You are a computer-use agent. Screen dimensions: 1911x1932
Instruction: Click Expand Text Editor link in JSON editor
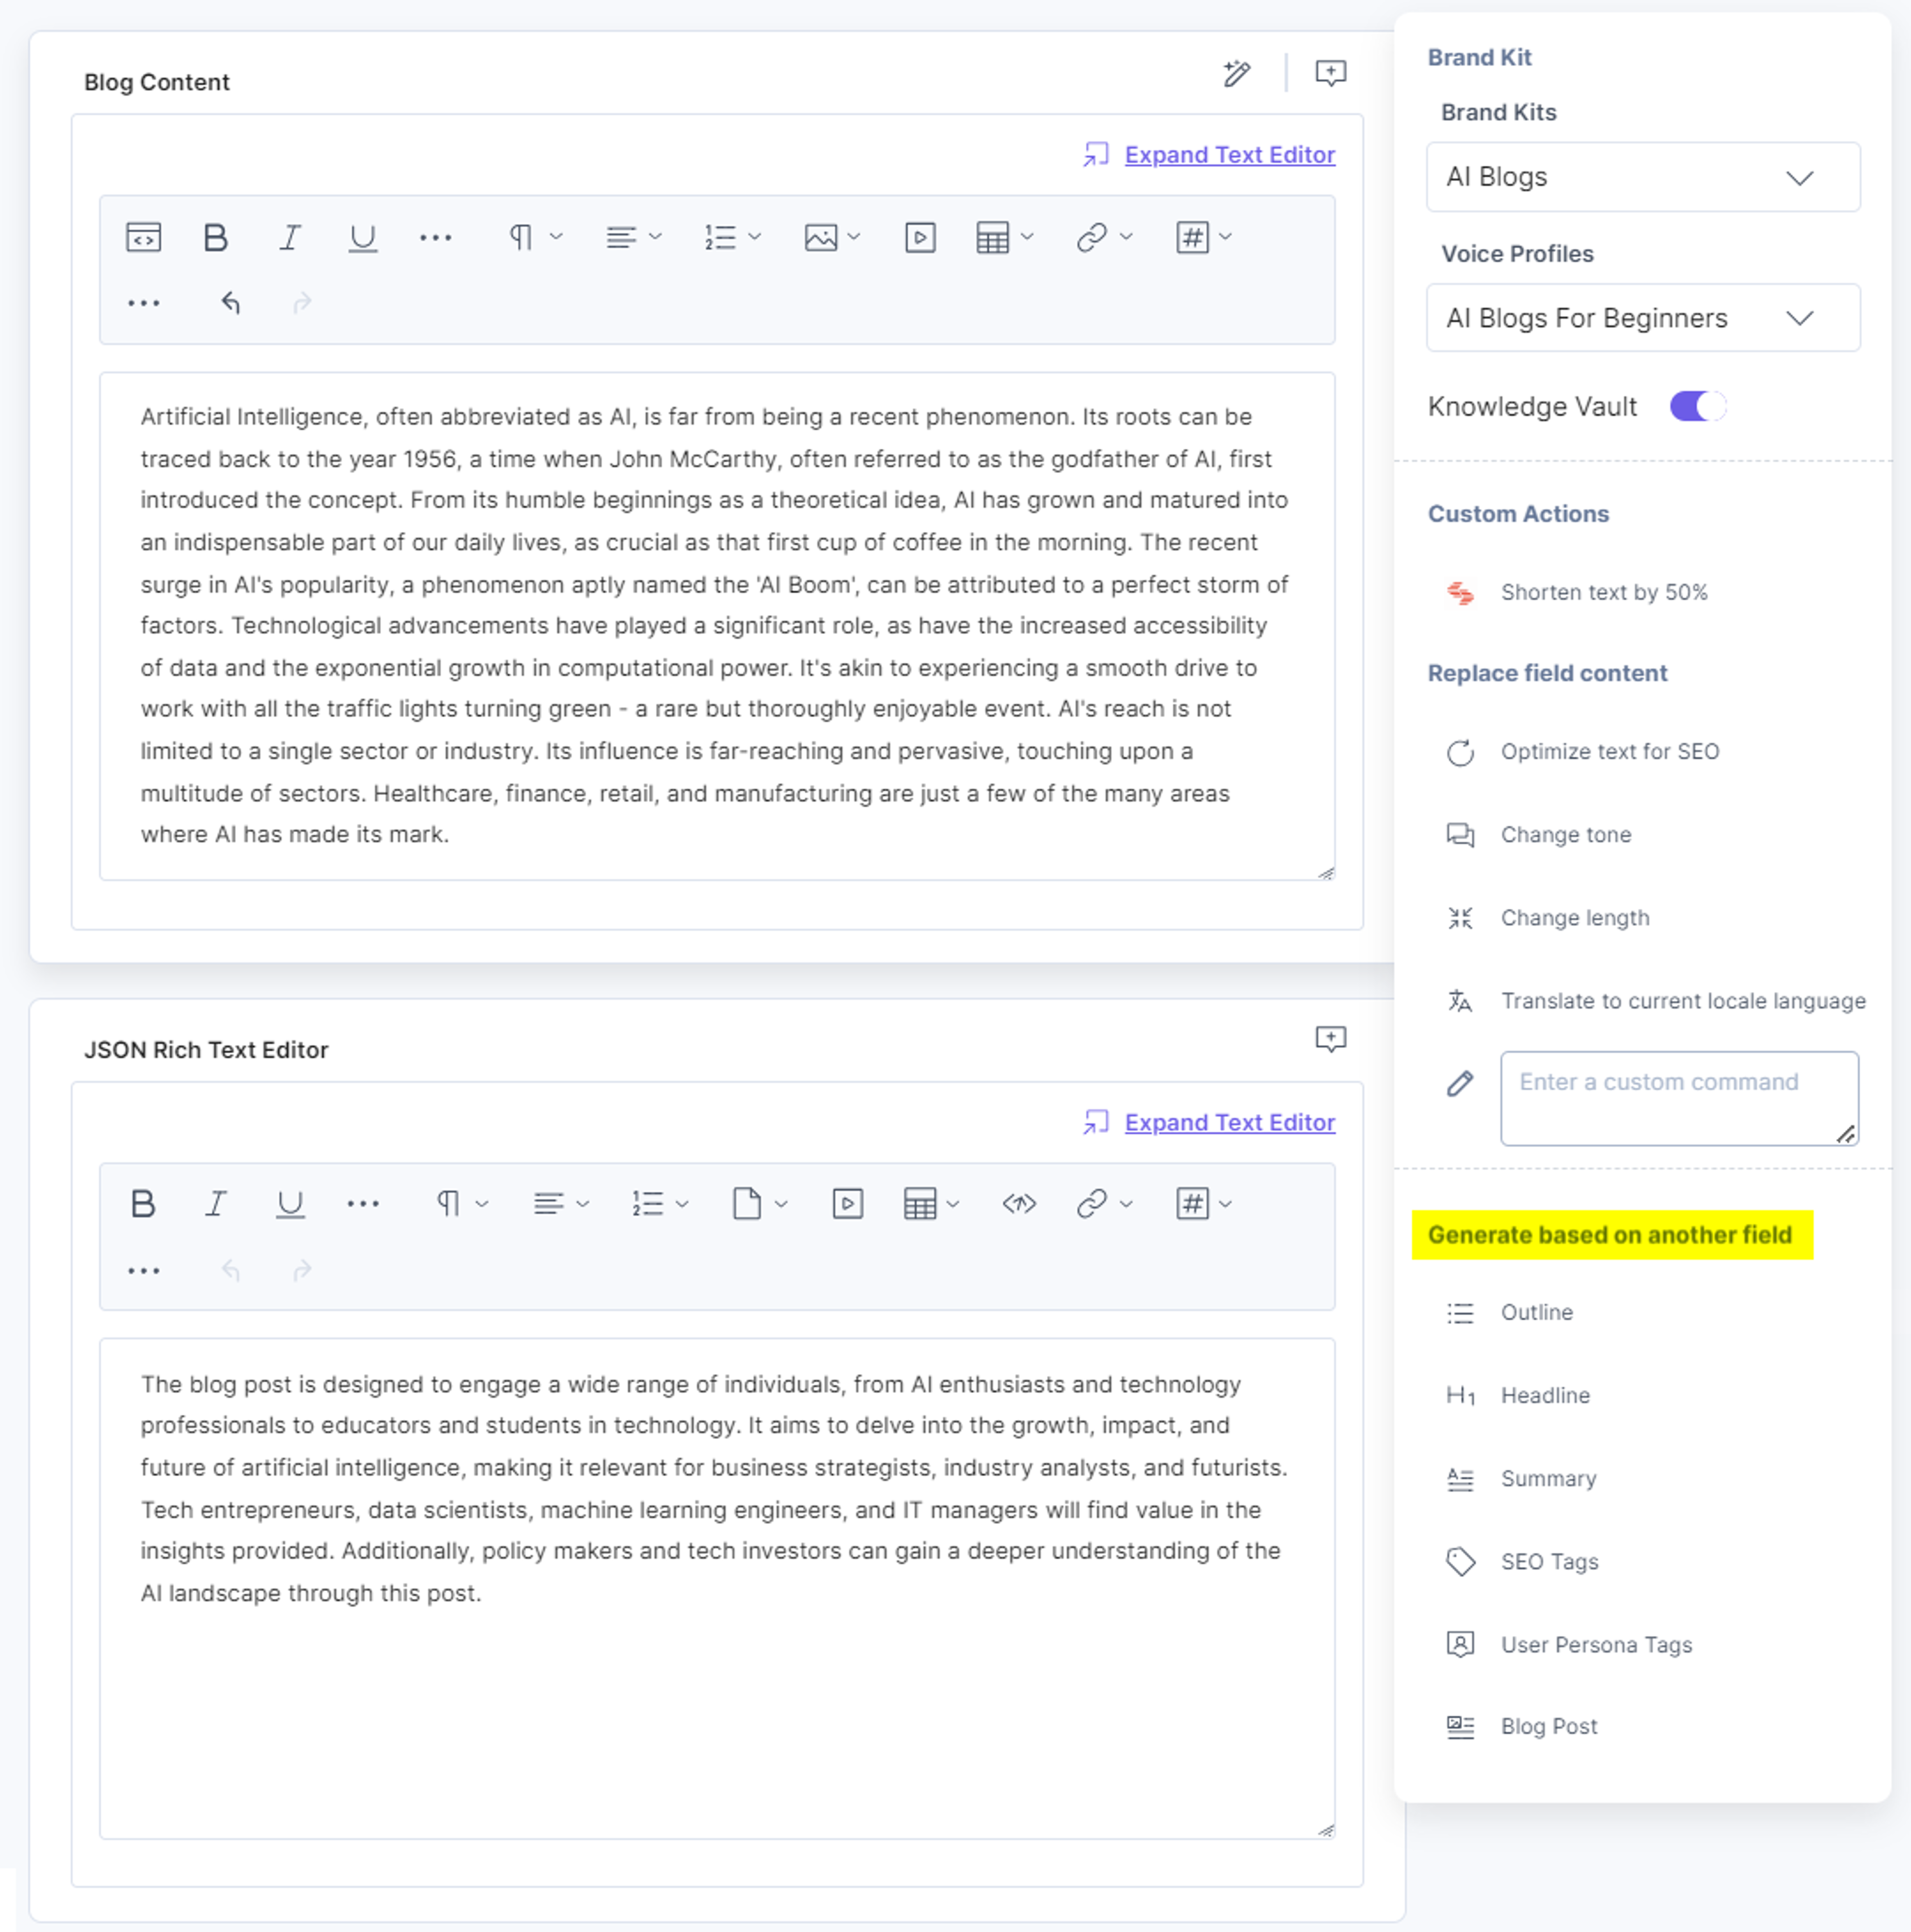coord(1230,1122)
